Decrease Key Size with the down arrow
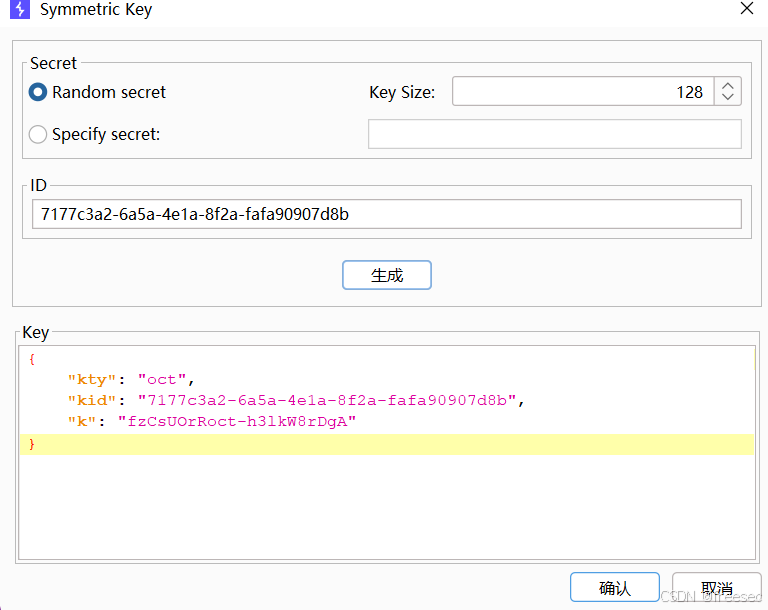This screenshot has height=610, width=768. [x=728, y=98]
